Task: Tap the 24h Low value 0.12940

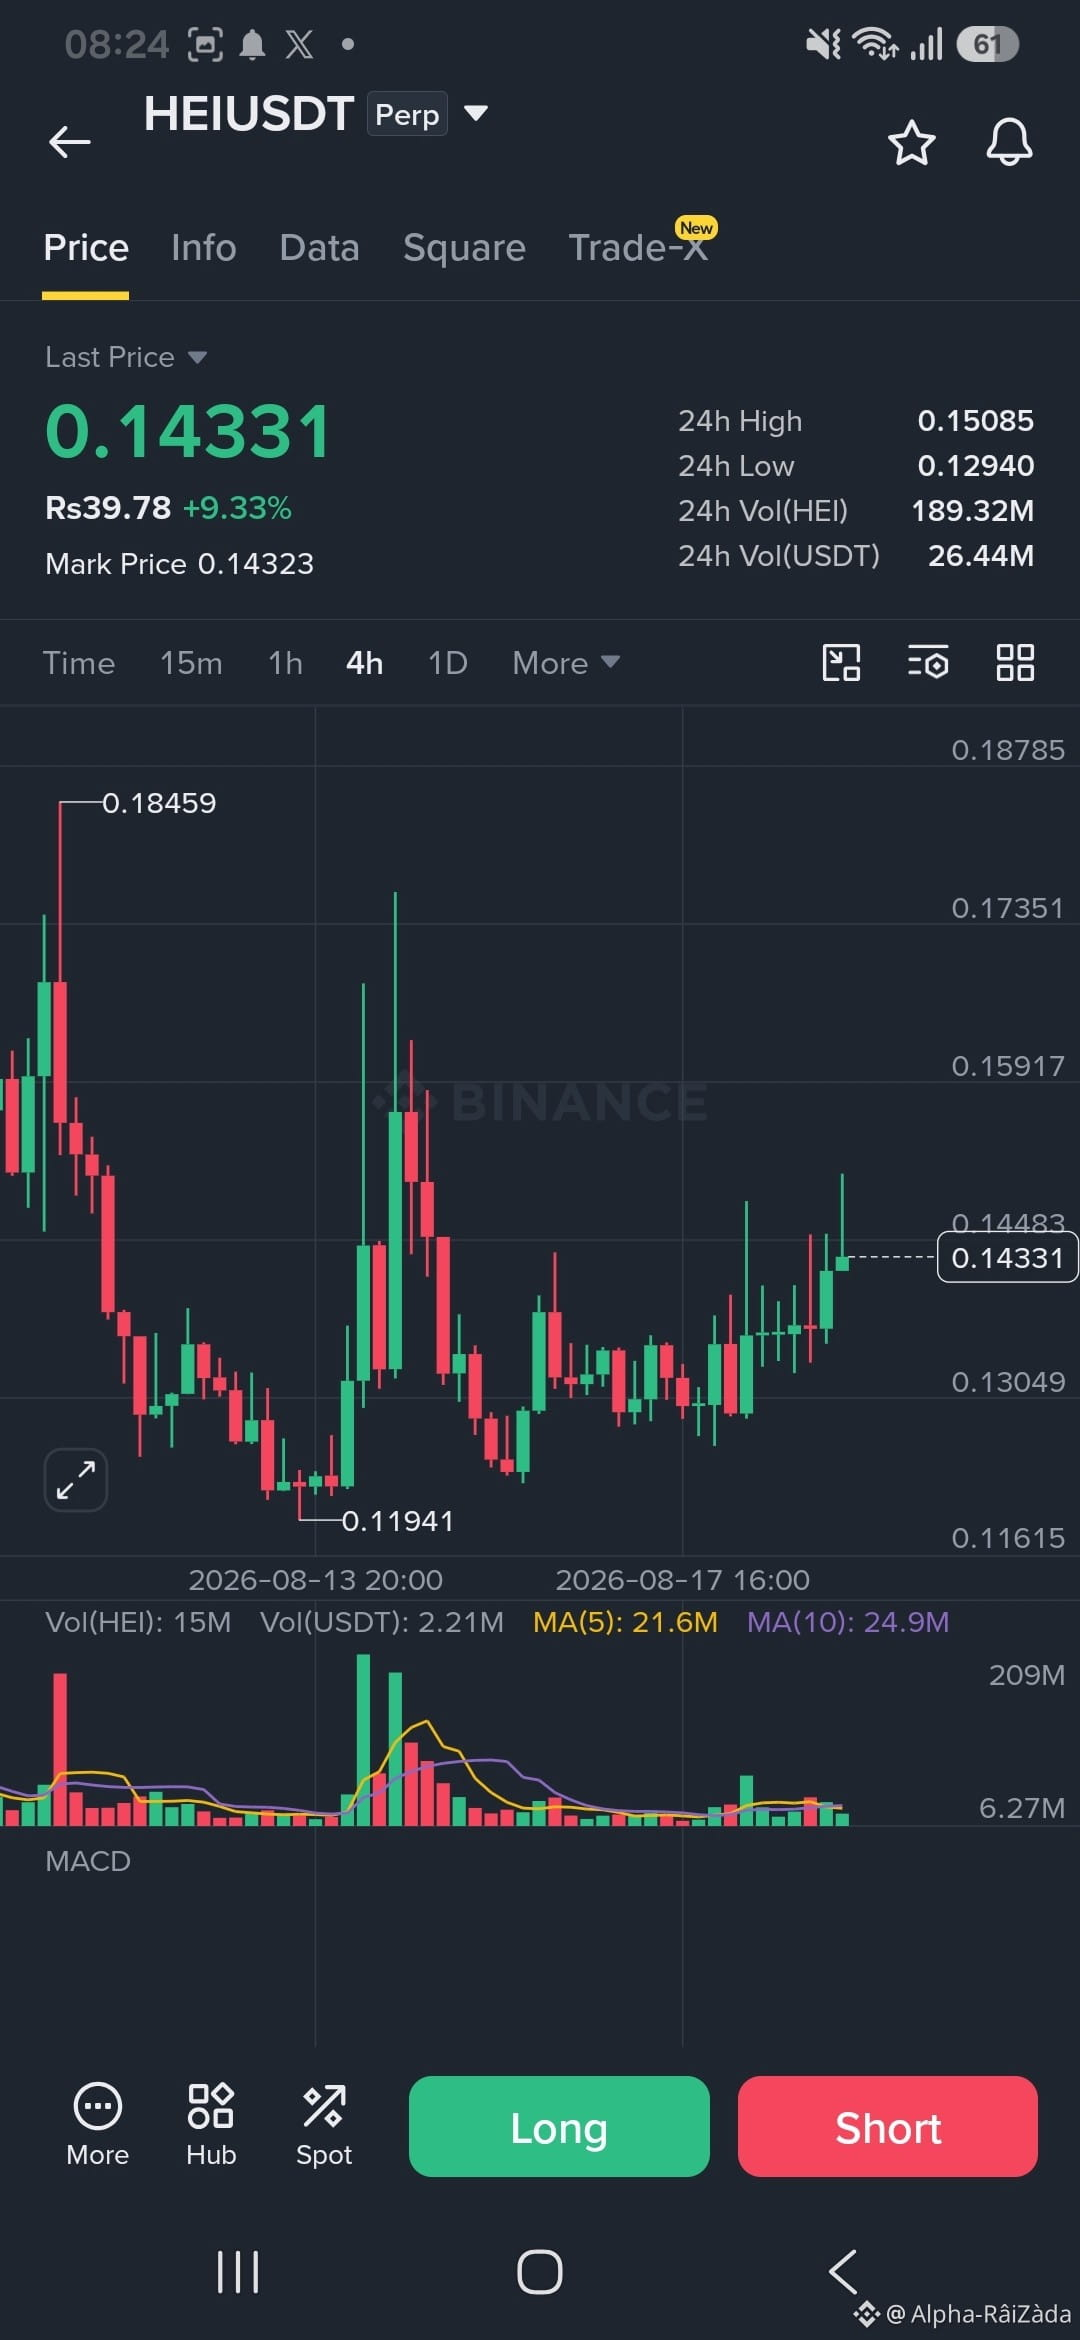Action: 976,466
